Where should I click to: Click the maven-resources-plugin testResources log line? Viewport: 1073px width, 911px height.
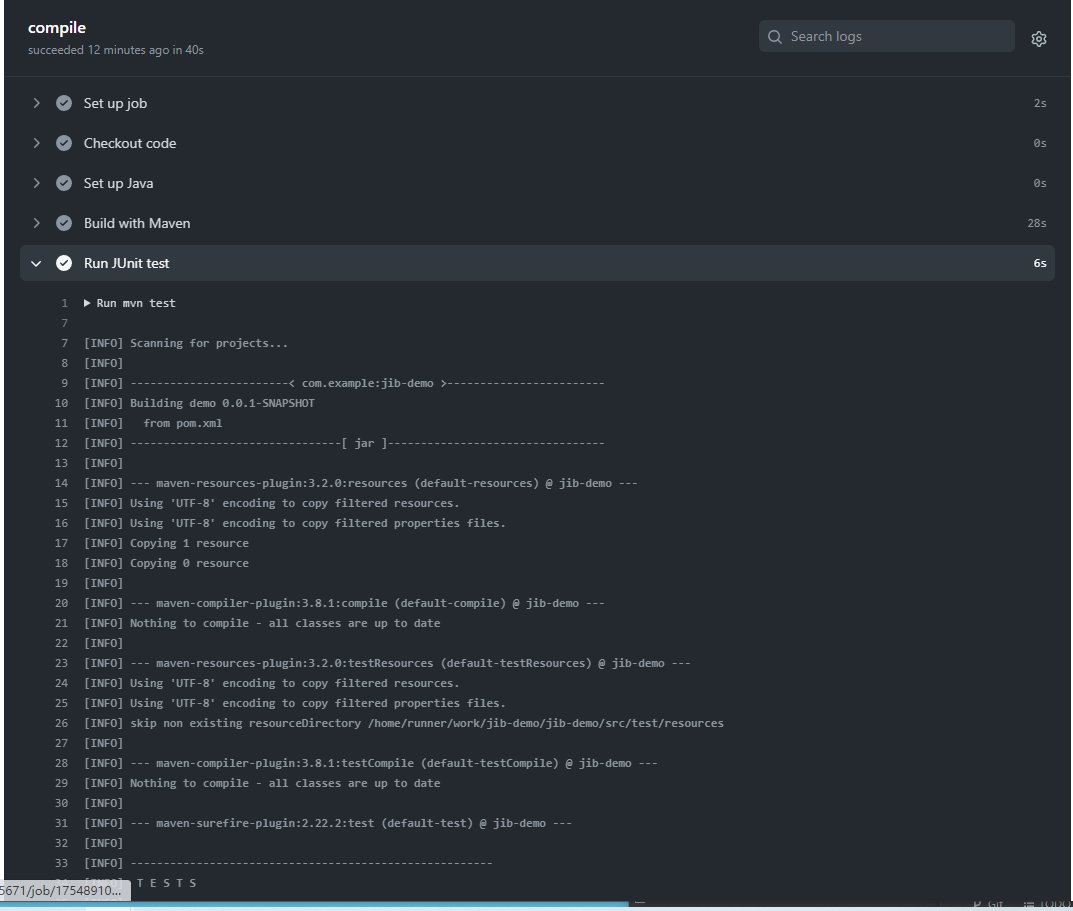coord(387,663)
